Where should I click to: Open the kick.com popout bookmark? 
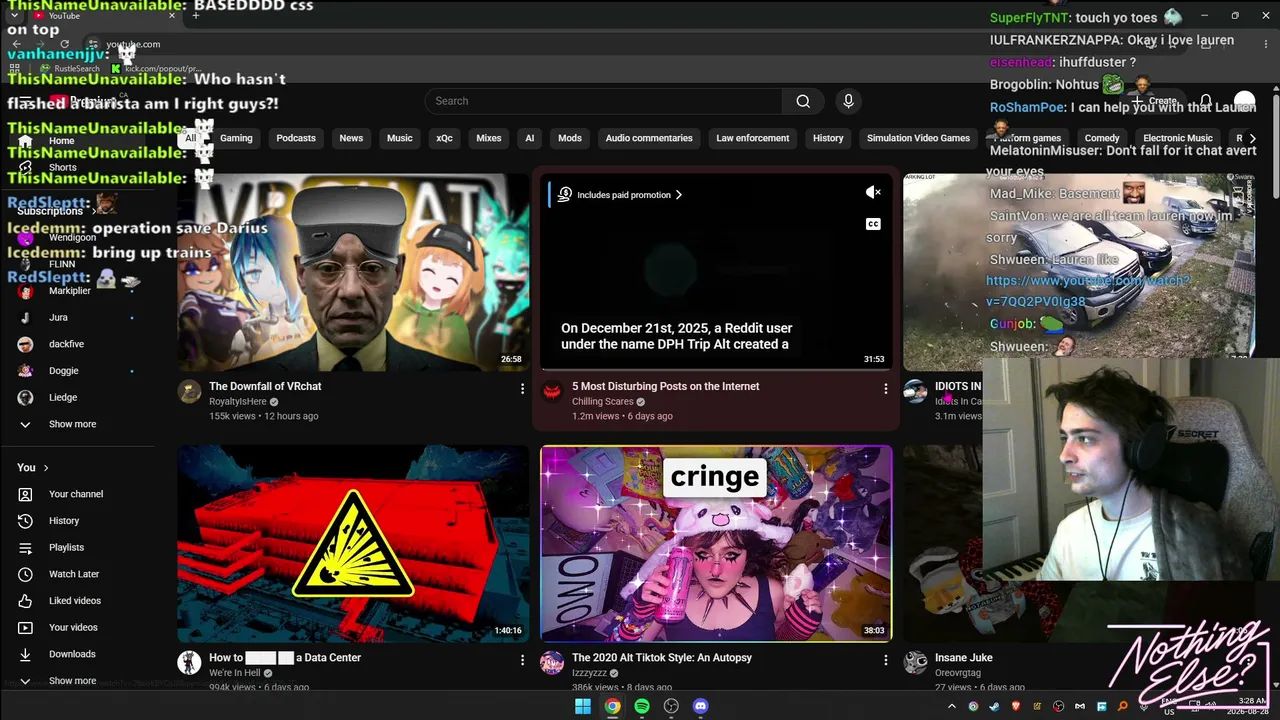pos(155,69)
